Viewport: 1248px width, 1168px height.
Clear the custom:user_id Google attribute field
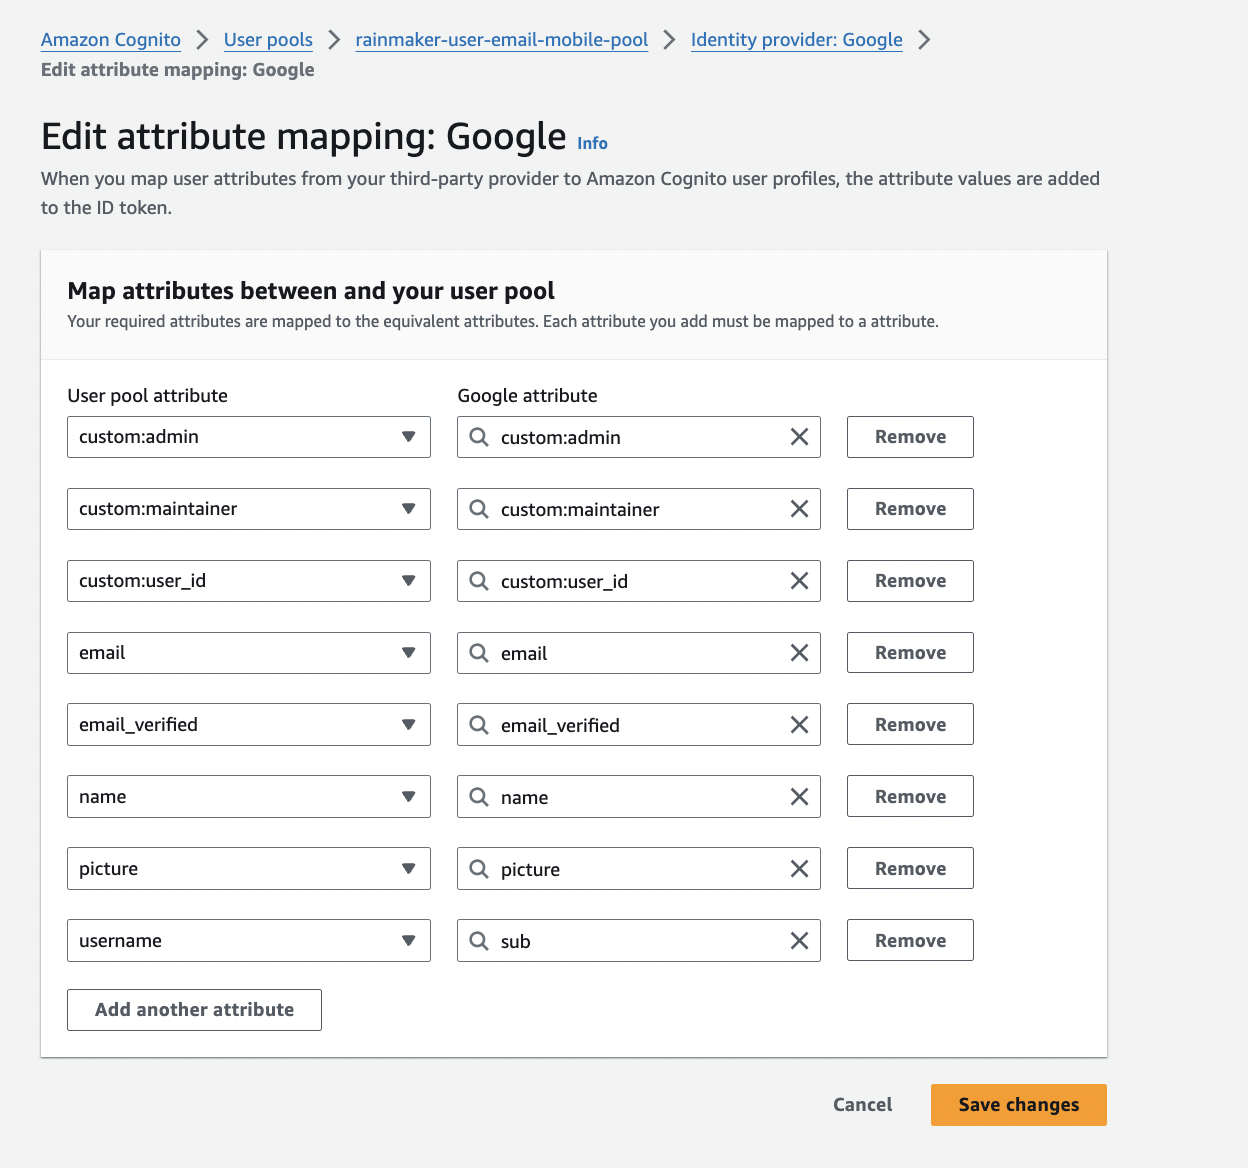tap(799, 581)
